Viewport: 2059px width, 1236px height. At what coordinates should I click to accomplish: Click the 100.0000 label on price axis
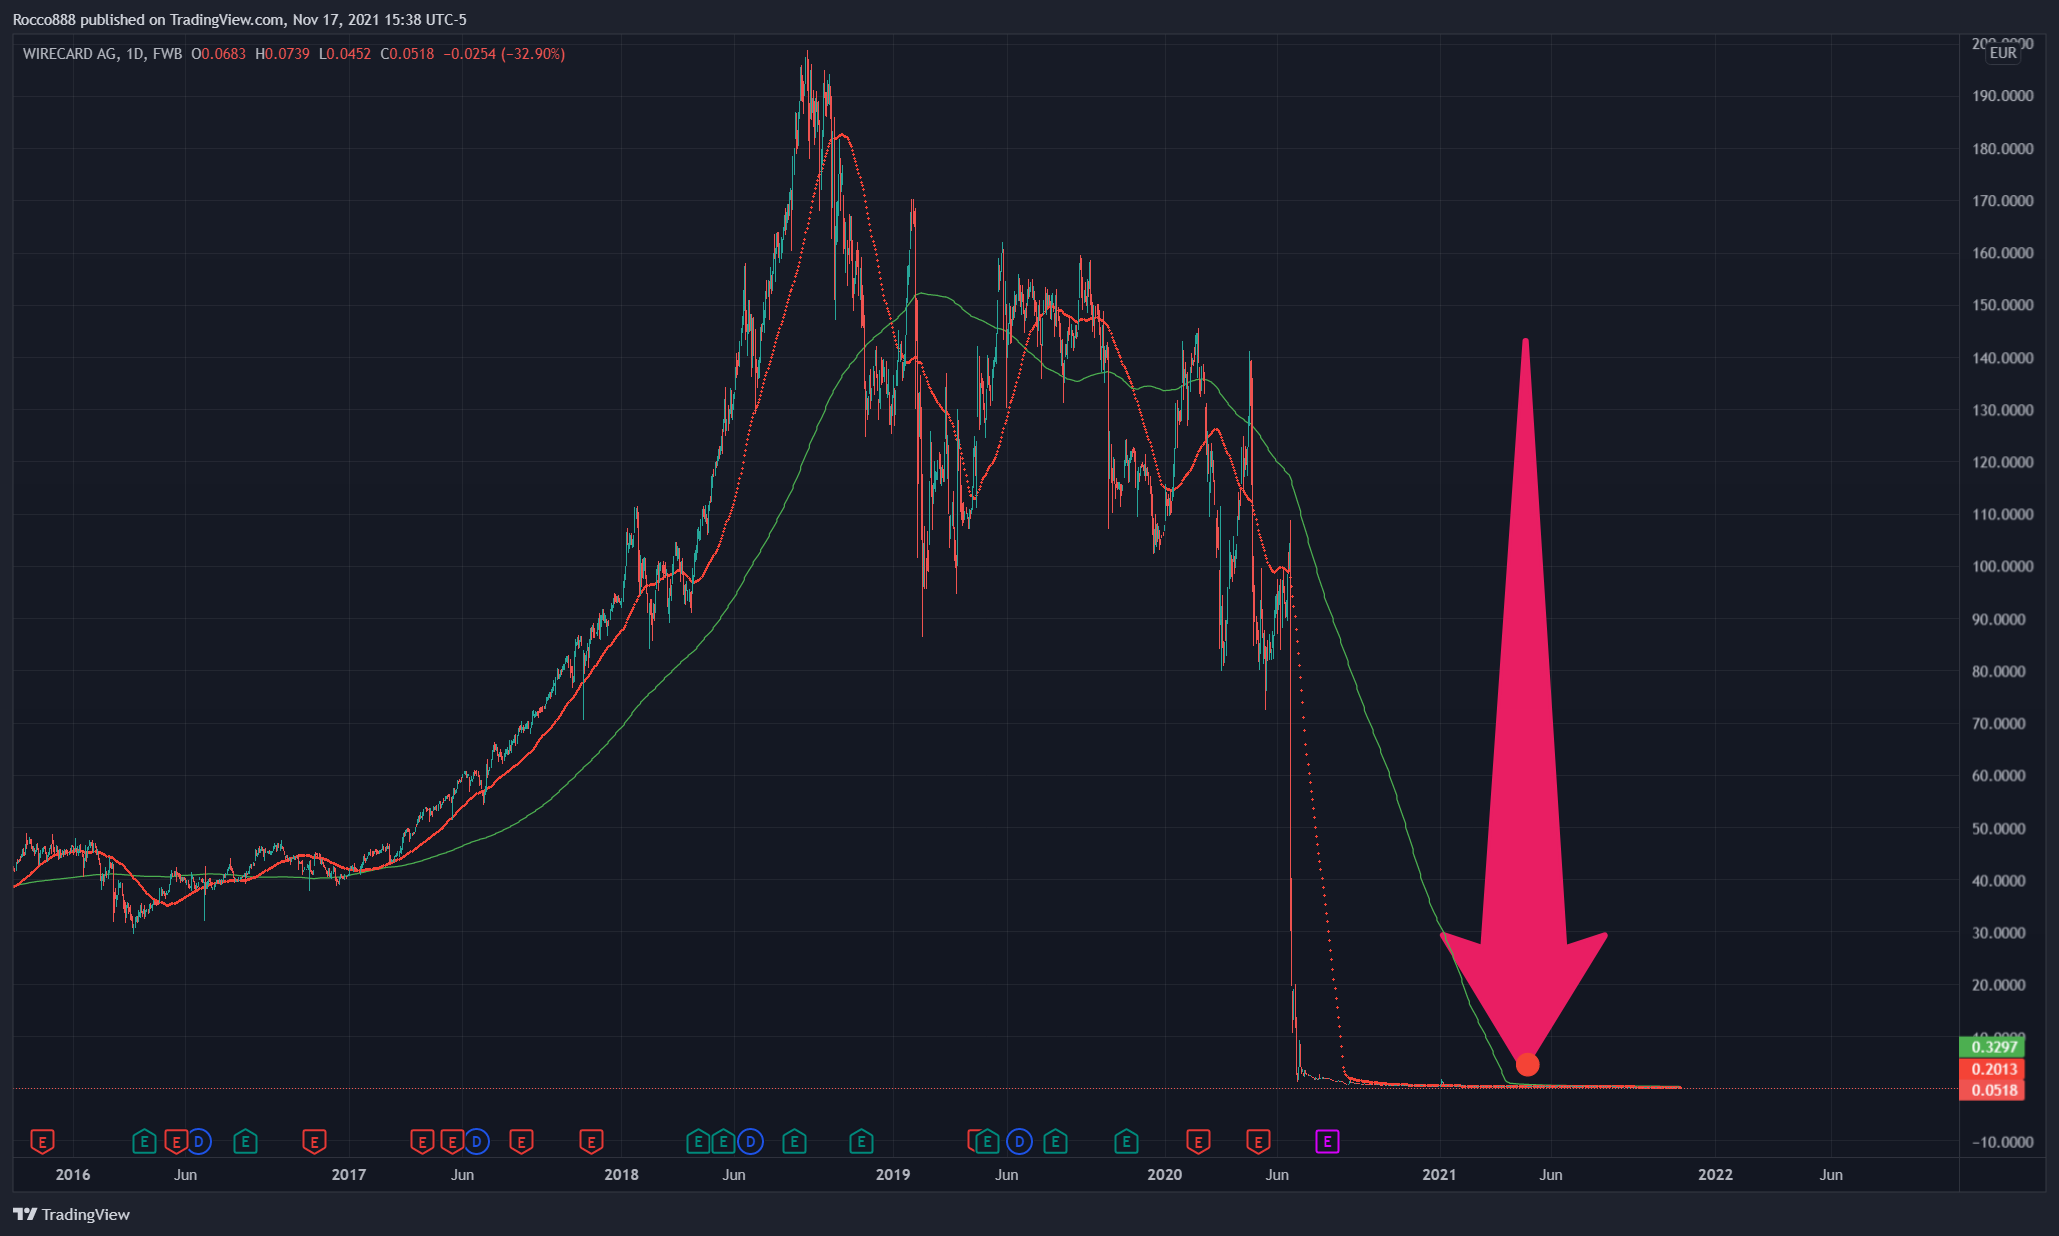coord(2002,566)
